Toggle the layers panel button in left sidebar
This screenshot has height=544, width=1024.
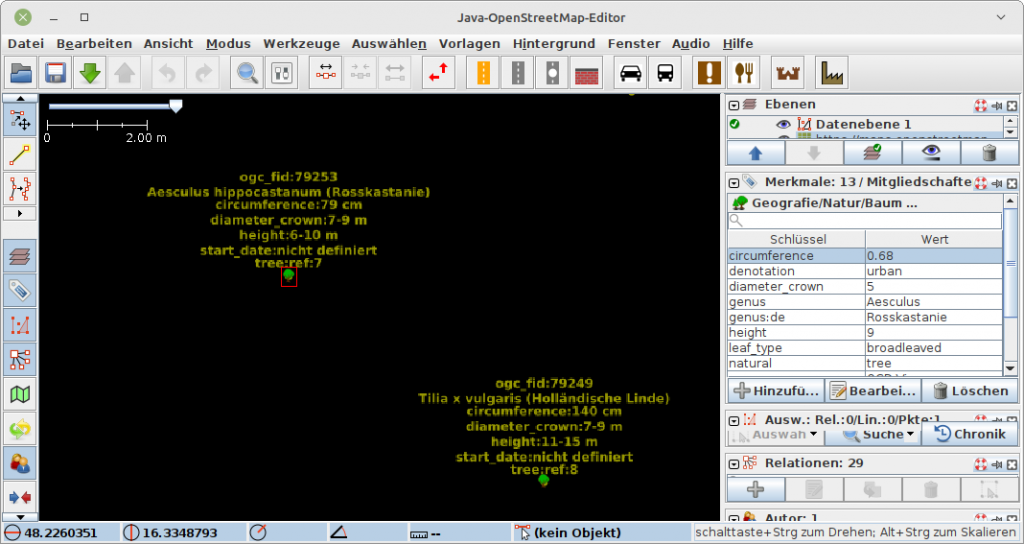pos(20,256)
